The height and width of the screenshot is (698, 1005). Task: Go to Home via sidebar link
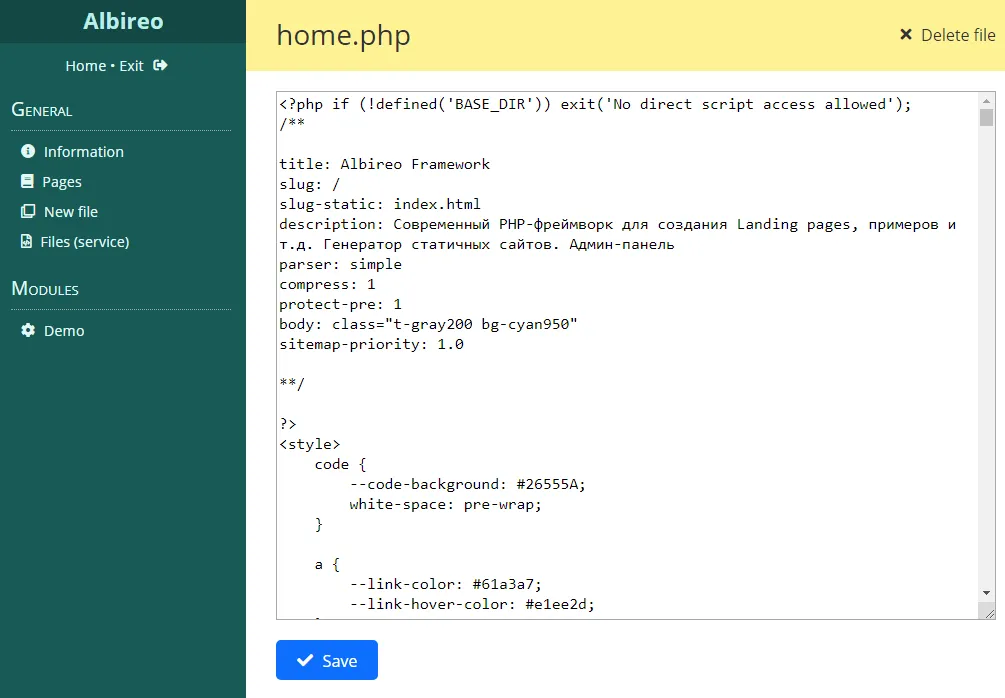point(85,66)
